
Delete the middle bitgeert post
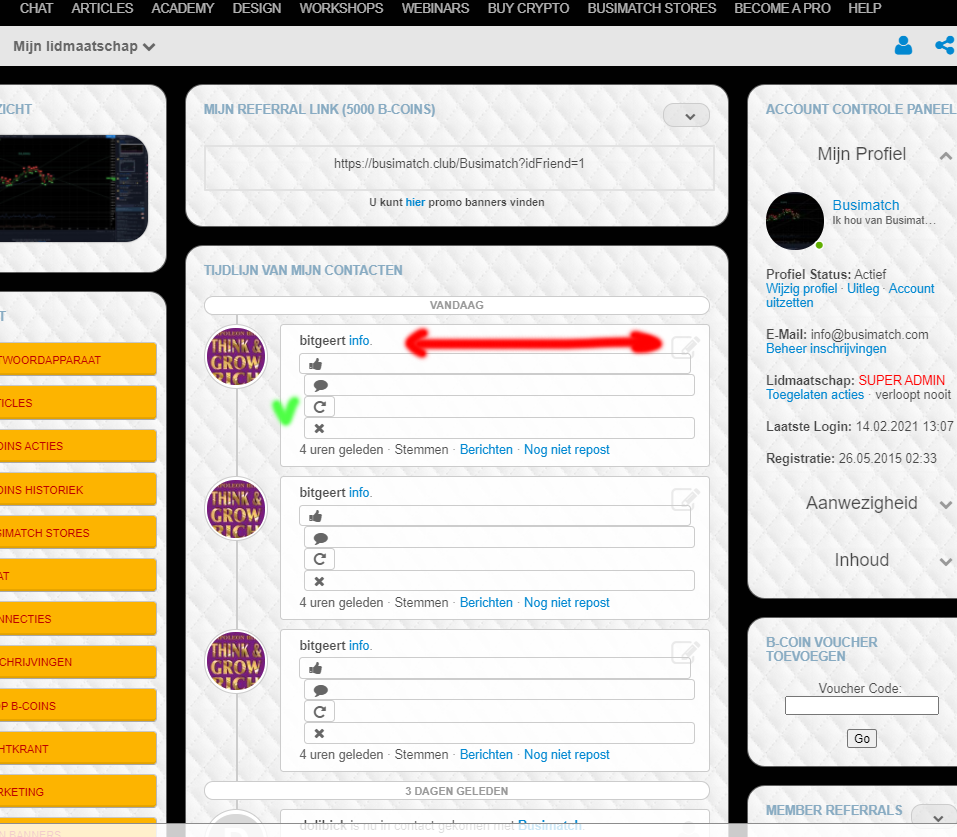coord(499,581)
